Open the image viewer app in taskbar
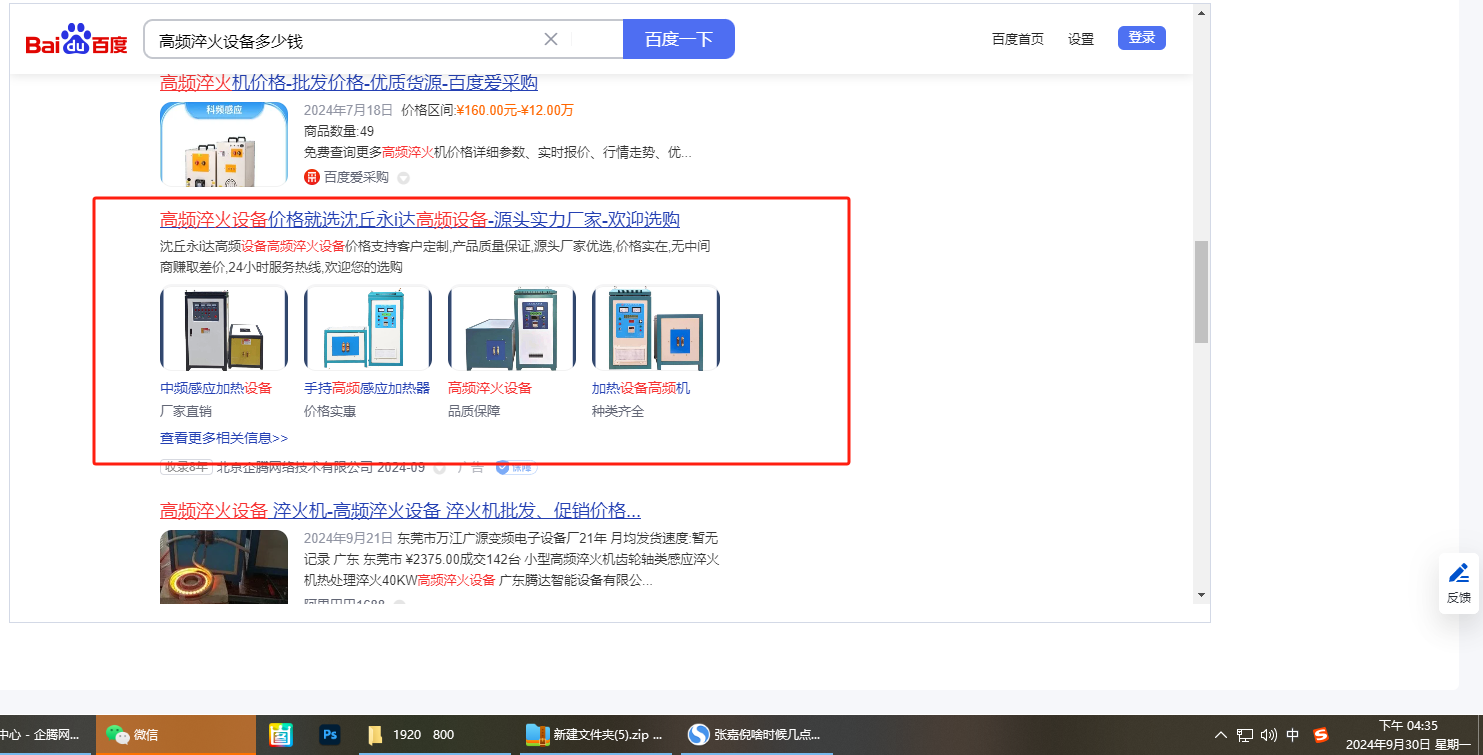Screen dimensions: 1483x755 point(281,735)
